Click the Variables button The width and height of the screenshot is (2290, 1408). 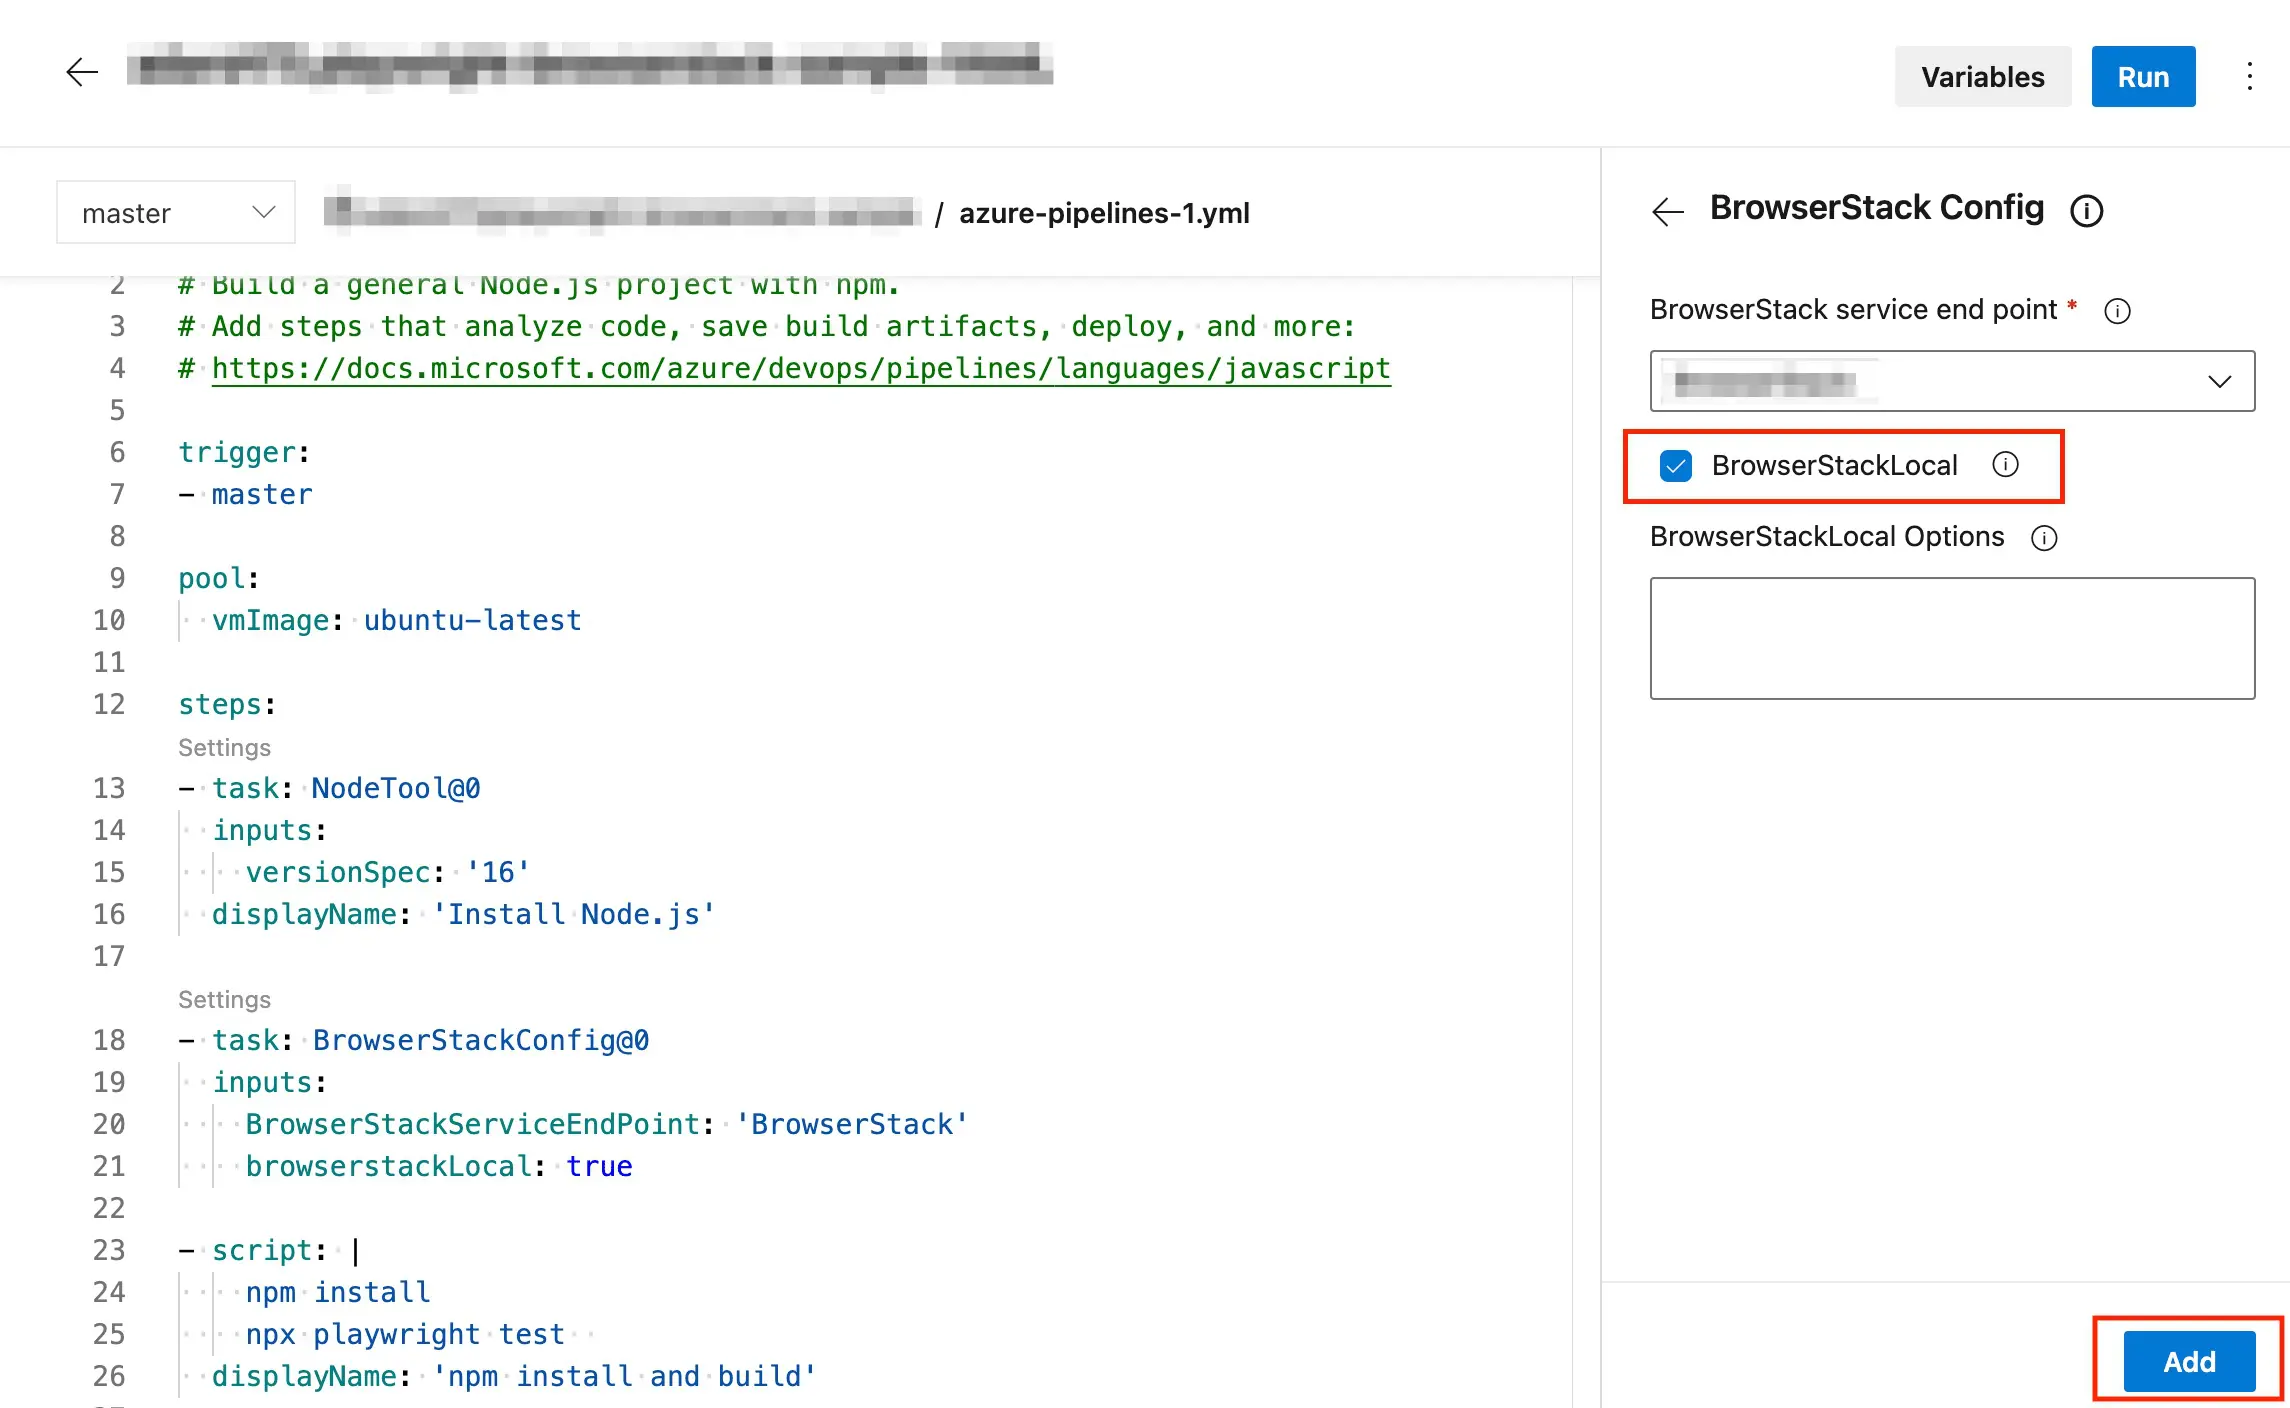[1982, 77]
